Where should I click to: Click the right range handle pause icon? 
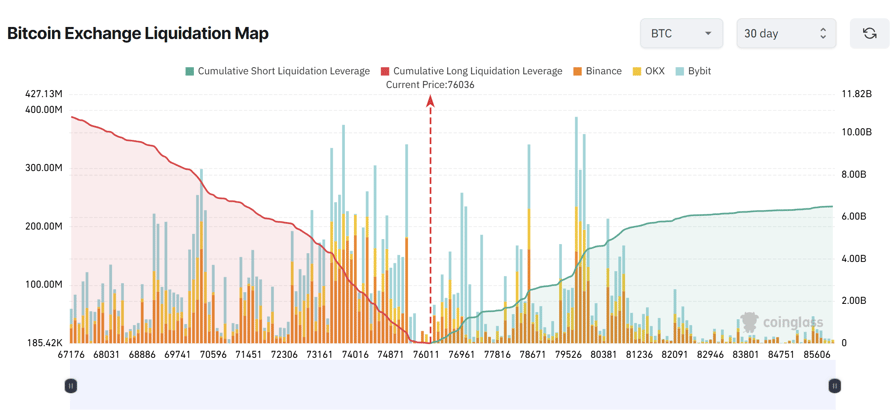click(x=834, y=386)
